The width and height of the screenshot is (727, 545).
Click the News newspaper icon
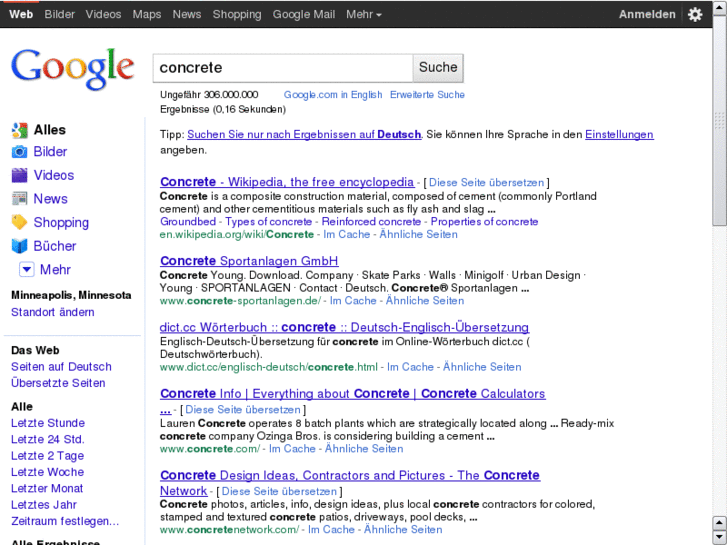click(19, 199)
